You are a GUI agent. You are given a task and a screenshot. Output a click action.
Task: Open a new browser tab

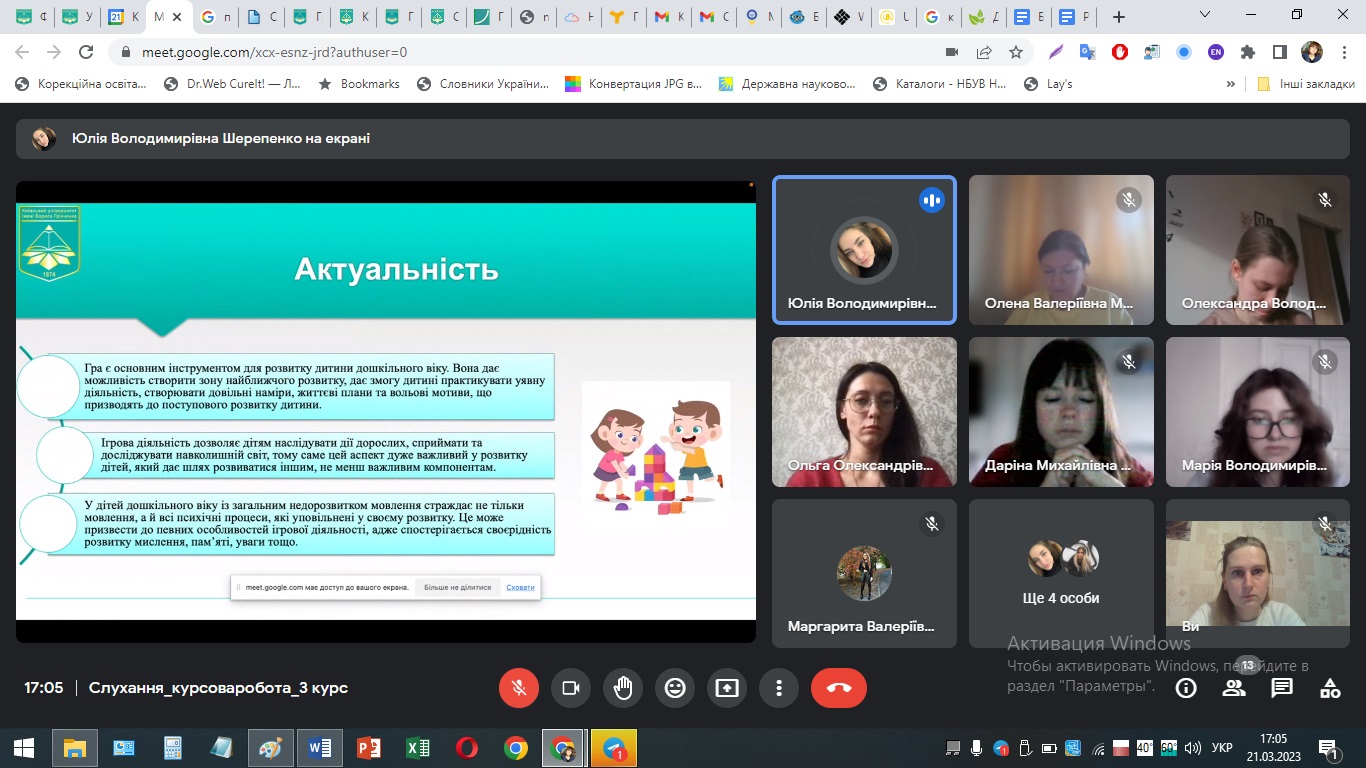(1119, 17)
